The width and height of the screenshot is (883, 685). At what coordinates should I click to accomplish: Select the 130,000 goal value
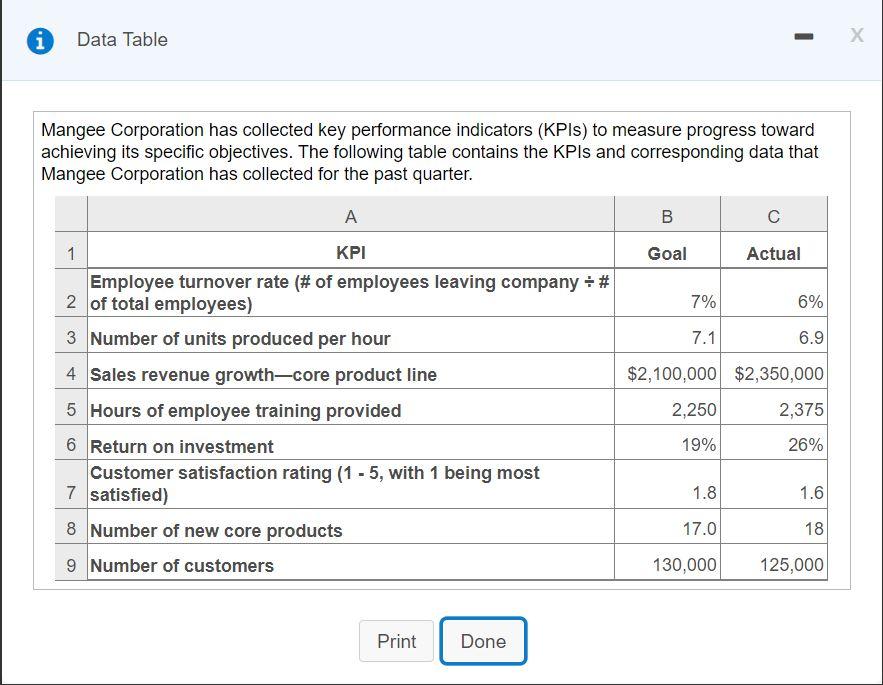point(667,565)
